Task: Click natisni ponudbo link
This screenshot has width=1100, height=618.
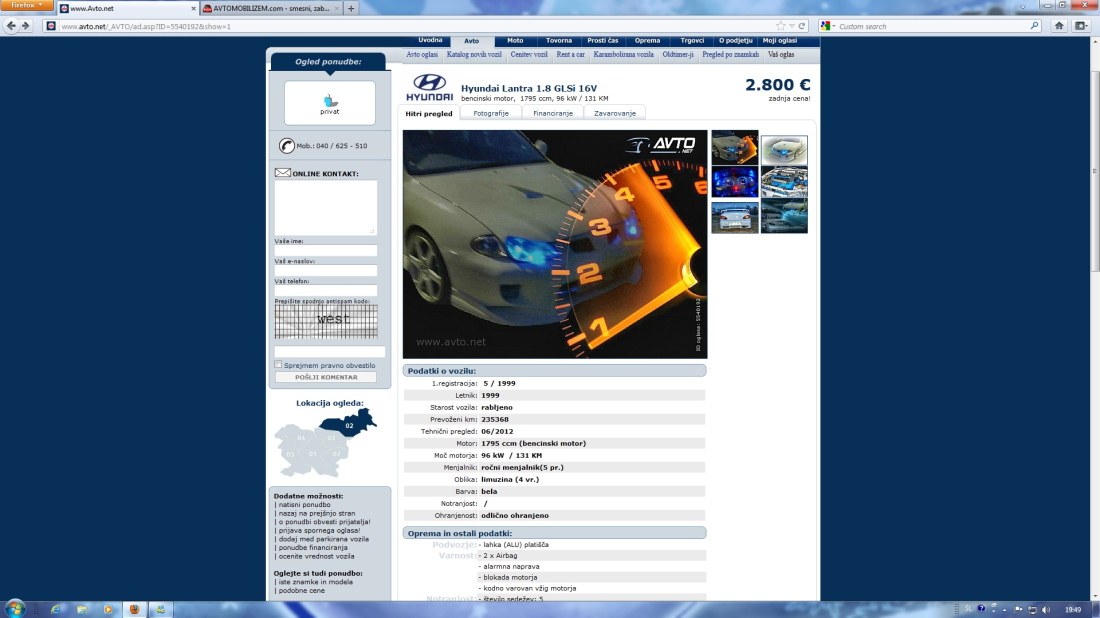Action: pos(304,504)
